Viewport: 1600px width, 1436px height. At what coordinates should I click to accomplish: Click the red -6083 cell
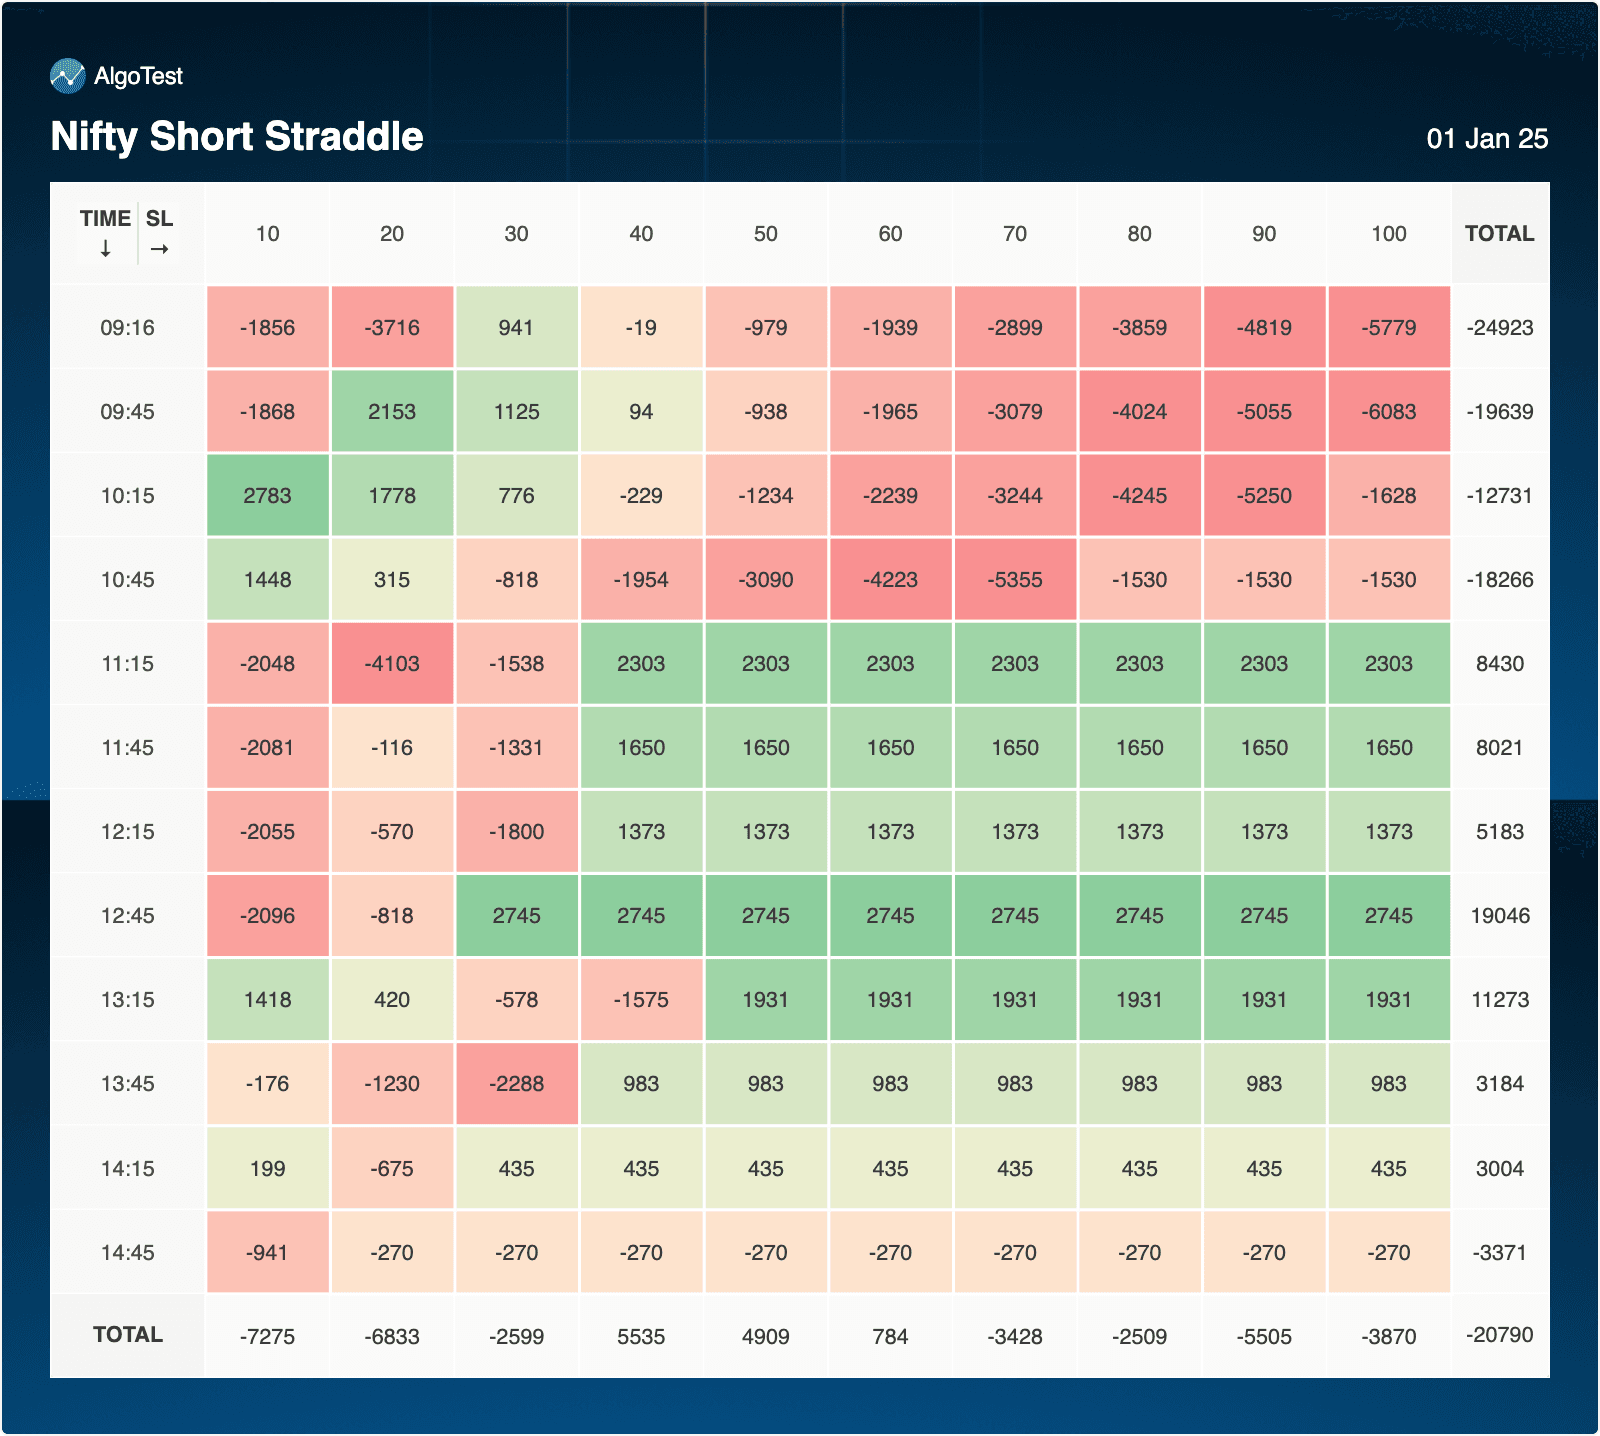[x=1388, y=412]
